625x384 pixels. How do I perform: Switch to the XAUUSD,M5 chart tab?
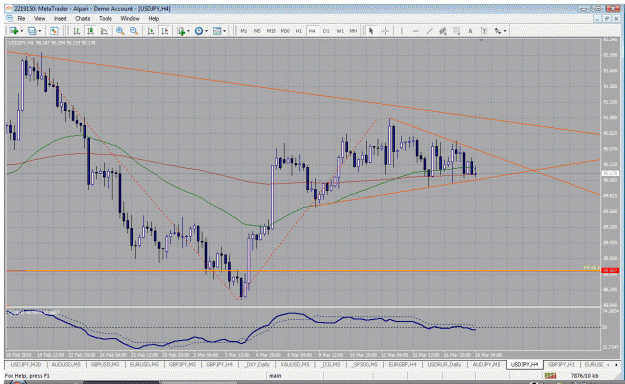pos(295,365)
